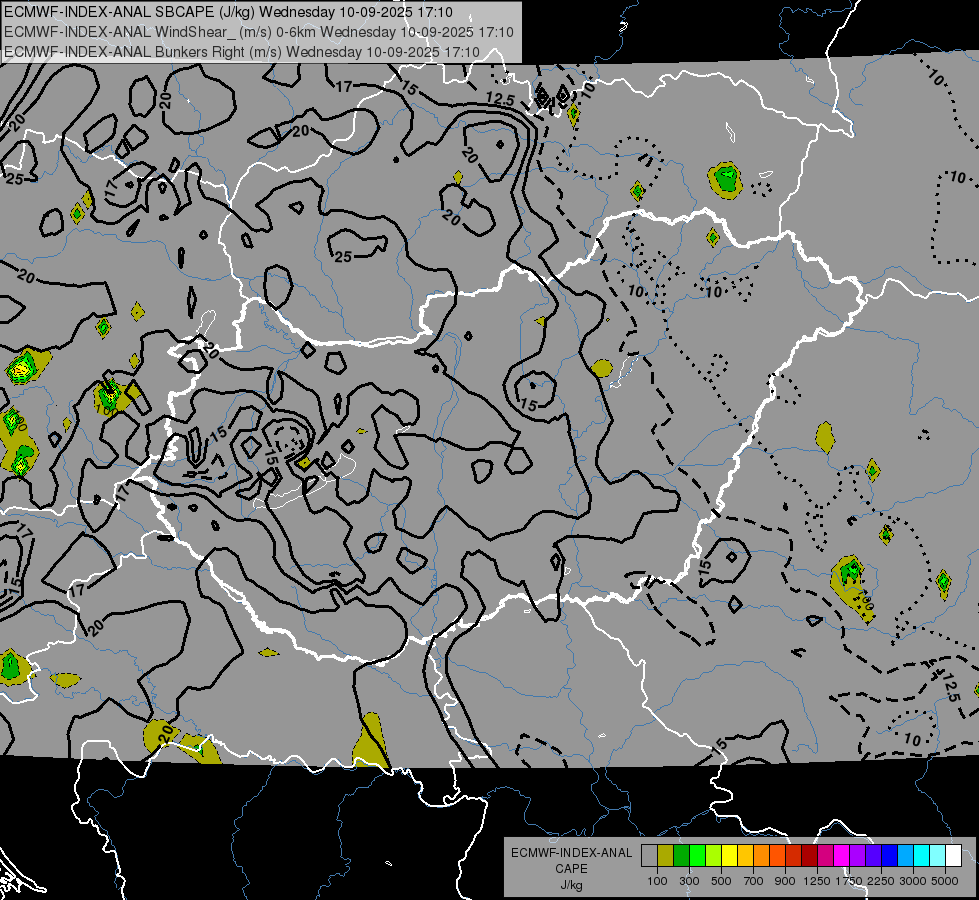The width and height of the screenshot is (979, 900).
Task: Select the magenta legend swatch
Action: [x=842, y=855]
